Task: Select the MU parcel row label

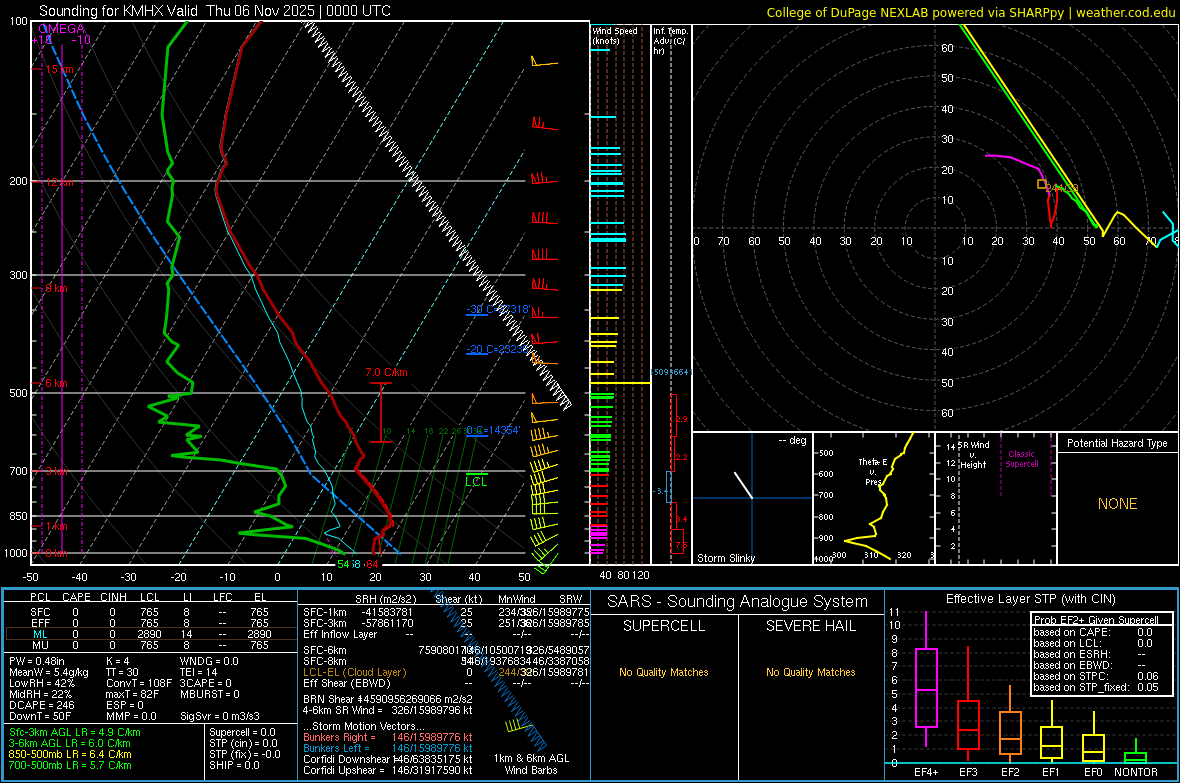Action: (41, 645)
